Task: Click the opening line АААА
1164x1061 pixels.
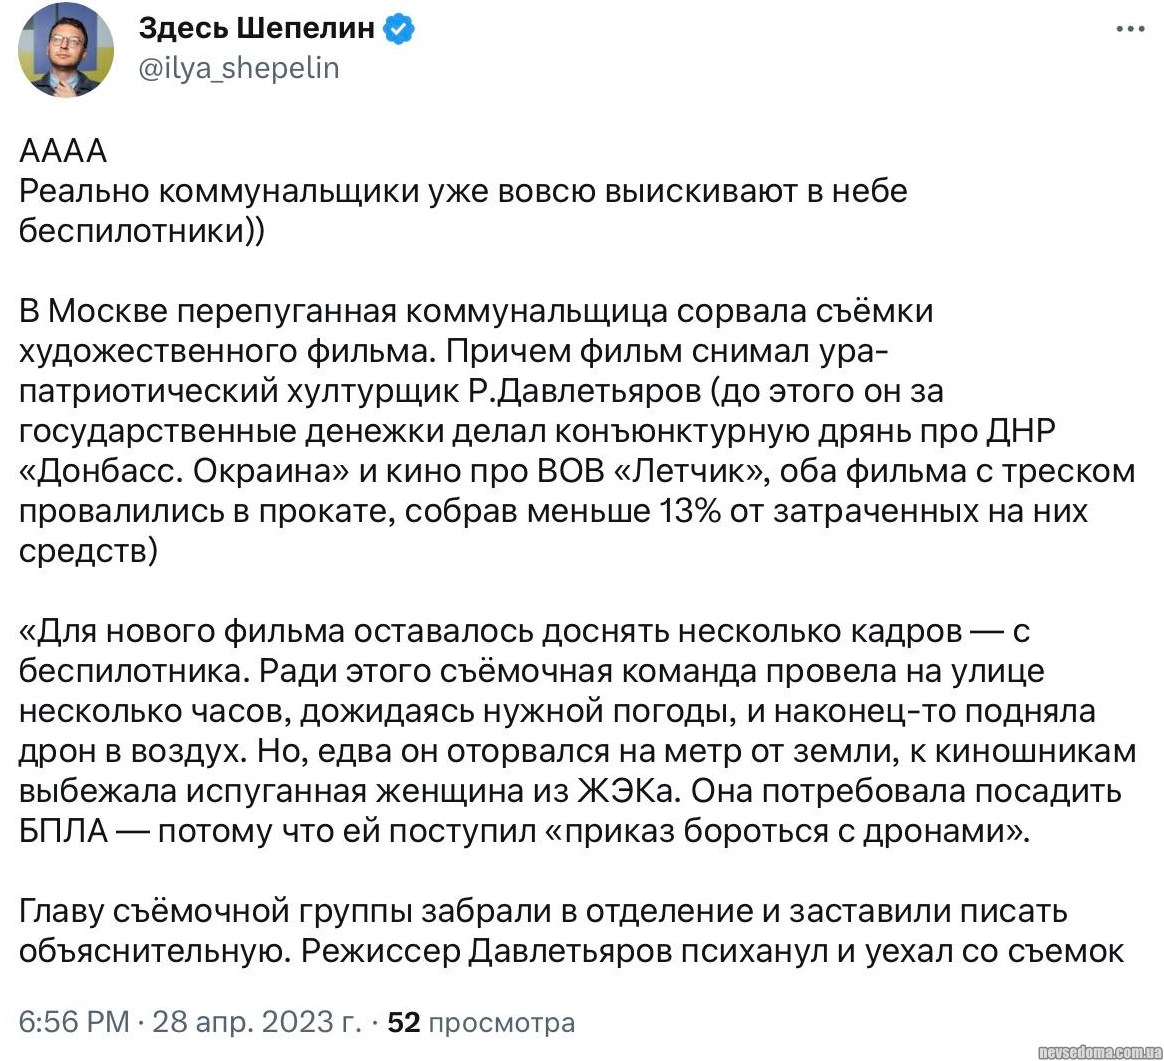Action: (x=63, y=153)
